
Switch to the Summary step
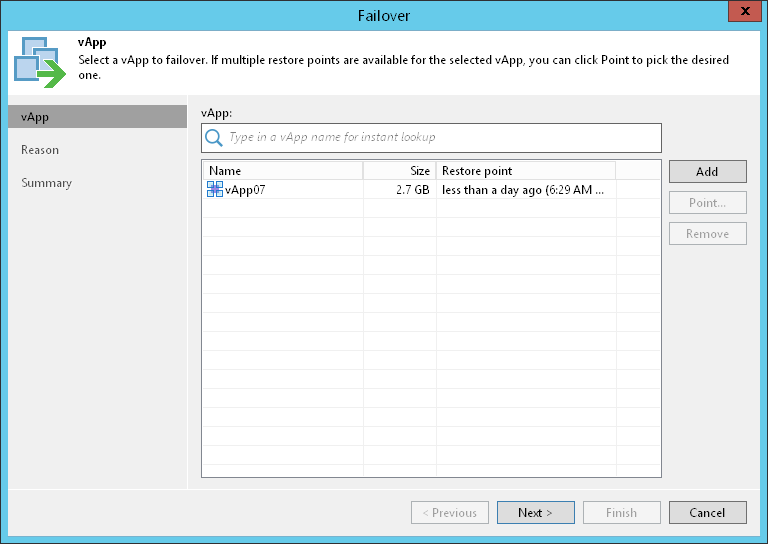(x=46, y=183)
